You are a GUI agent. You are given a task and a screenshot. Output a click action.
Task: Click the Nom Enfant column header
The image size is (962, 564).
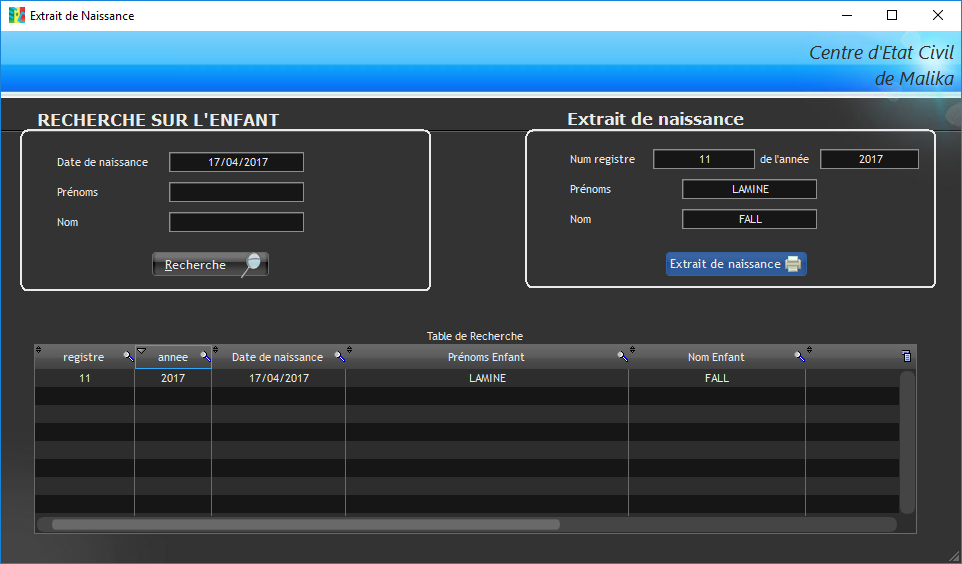[x=716, y=357]
